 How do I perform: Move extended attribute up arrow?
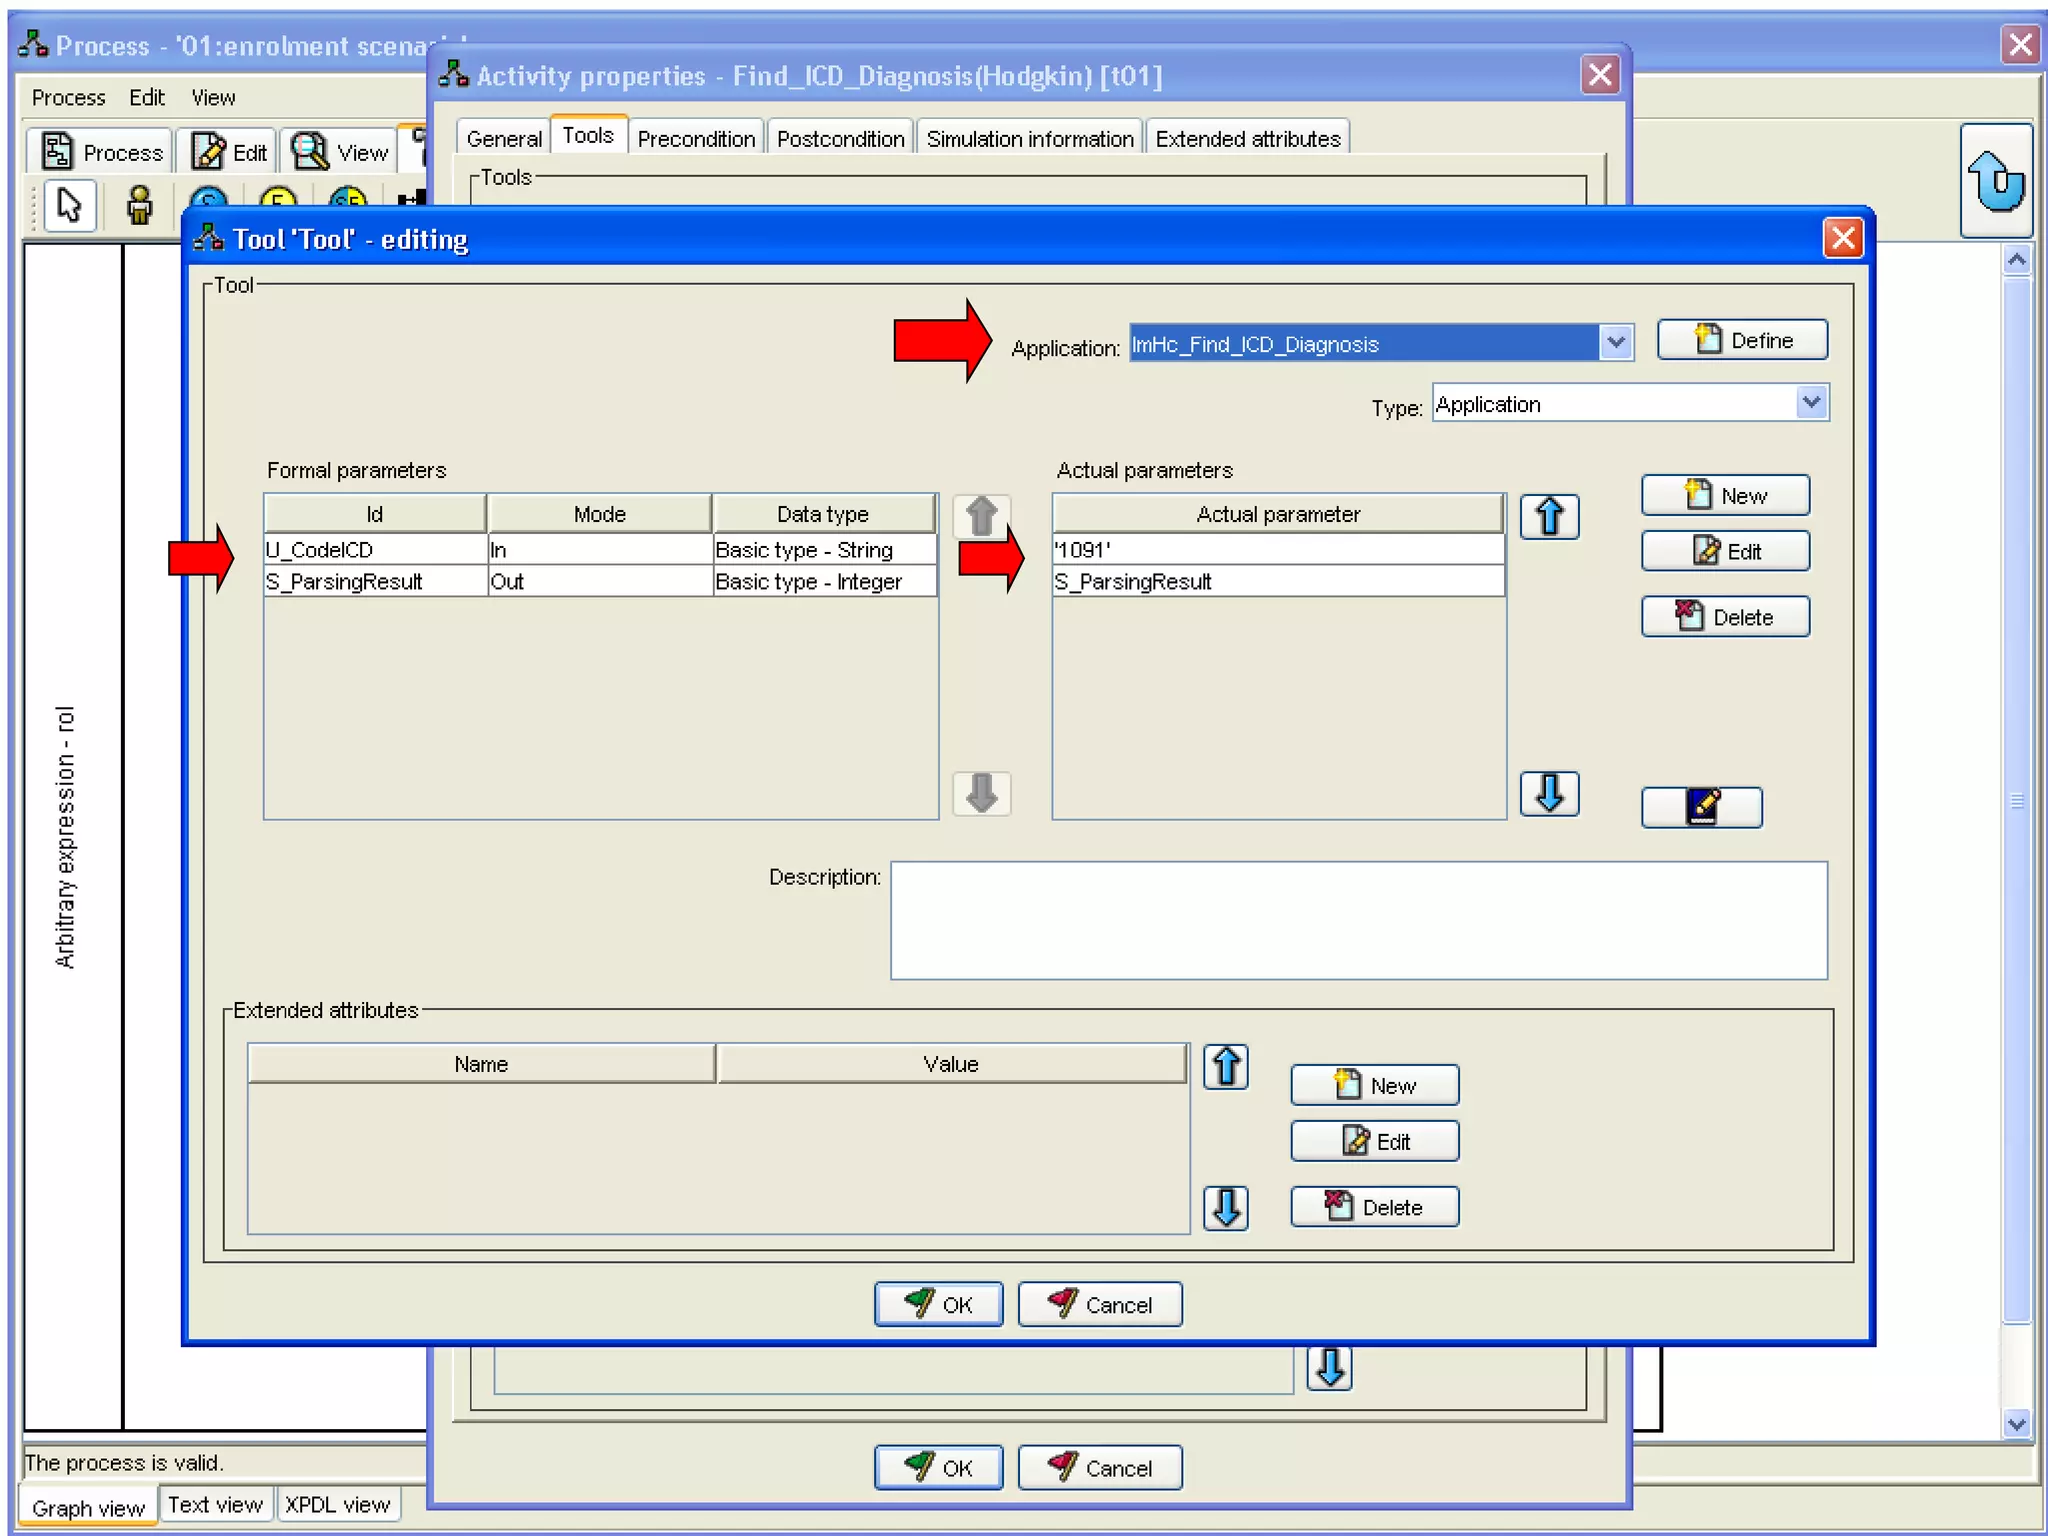pyautogui.click(x=1225, y=1066)
